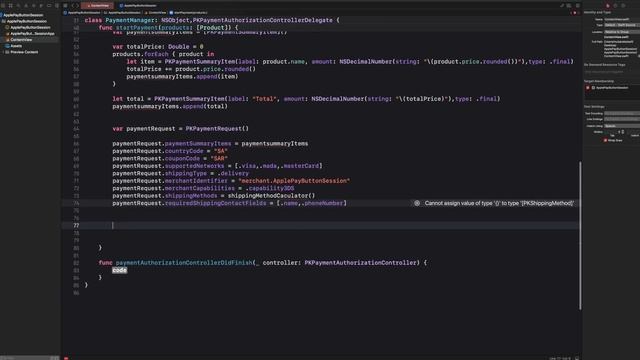
Task: Go back with editor navigation arrow
Action: [x=73, y=6]
